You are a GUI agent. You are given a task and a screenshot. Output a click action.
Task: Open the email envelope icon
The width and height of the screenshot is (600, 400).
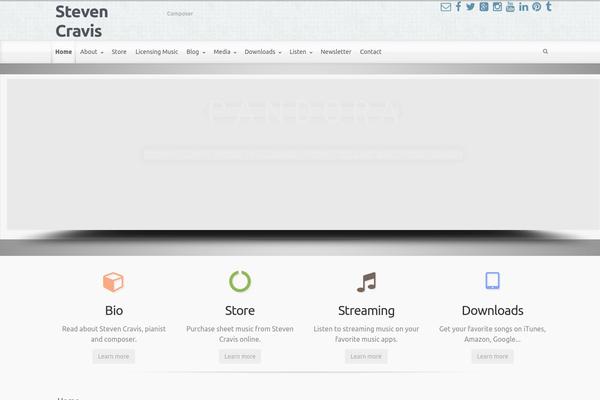[445, 7]
